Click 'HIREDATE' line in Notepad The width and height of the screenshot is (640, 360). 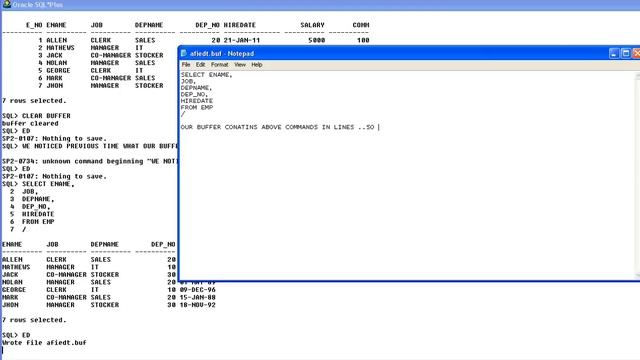(x=197, y=101)
